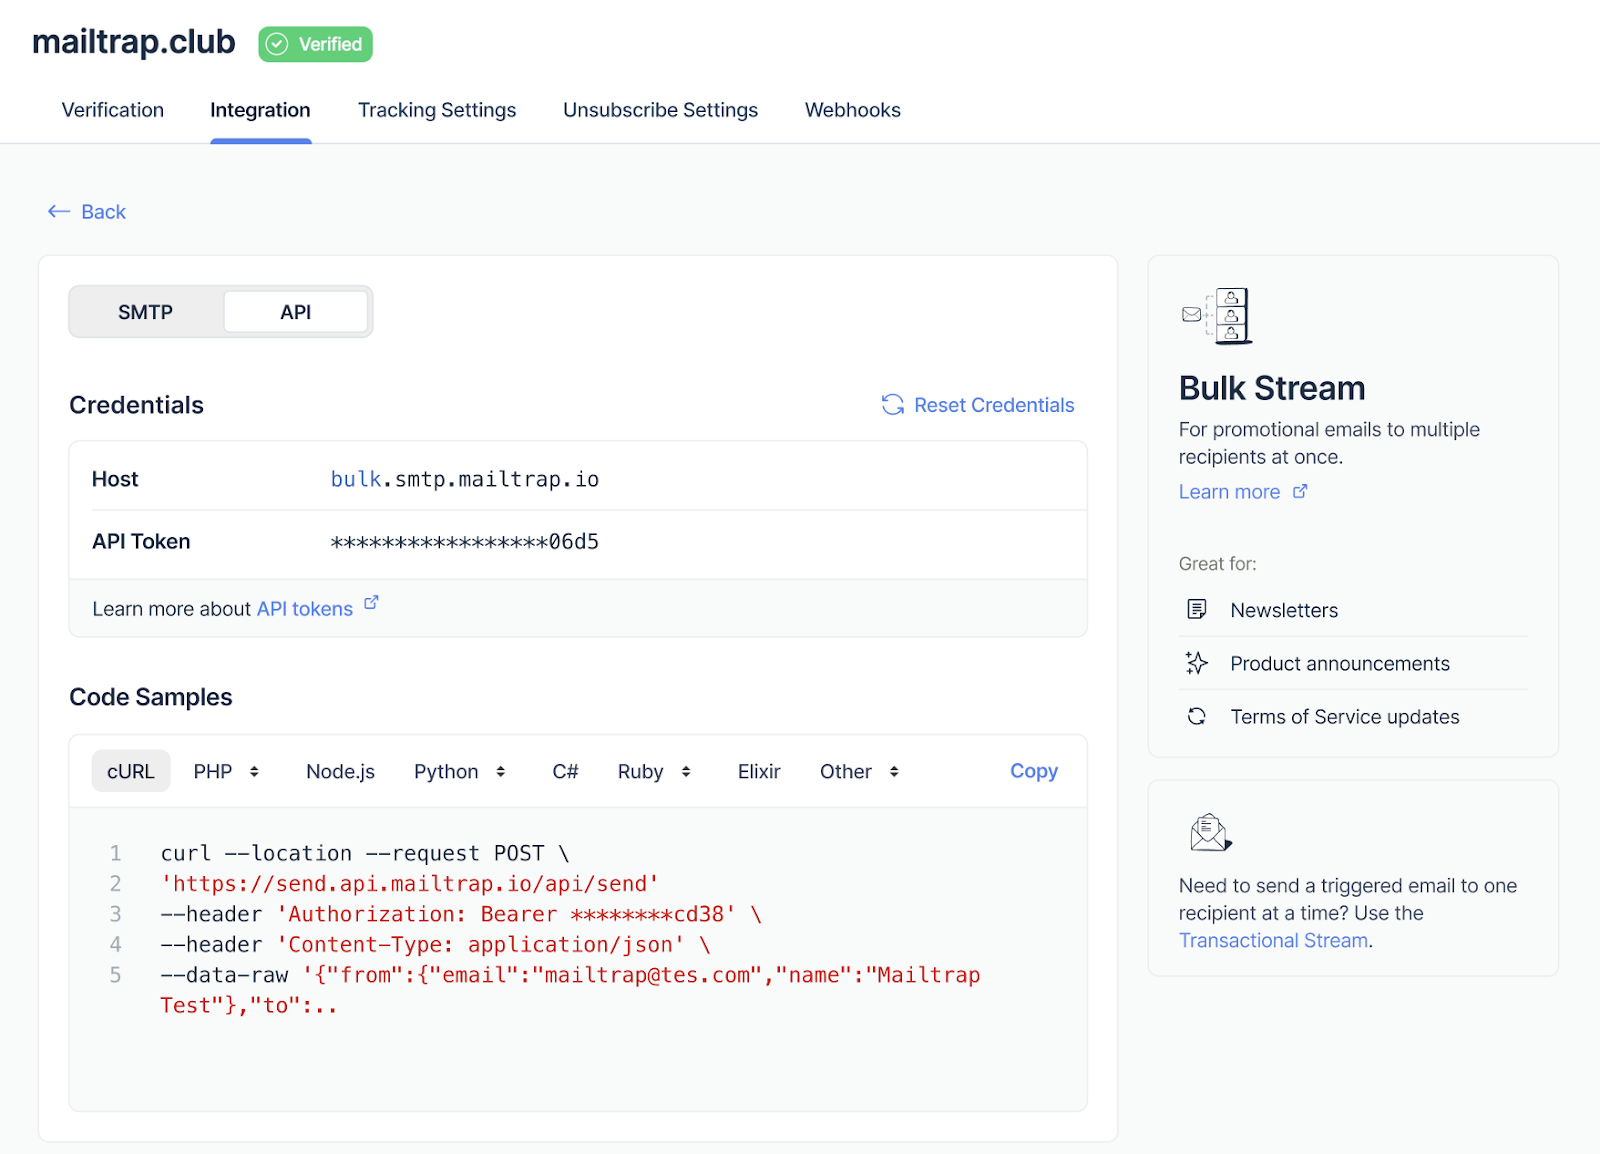Click the Transactional Stream link
The image size is (1600, 1154).
point(1274,940)
